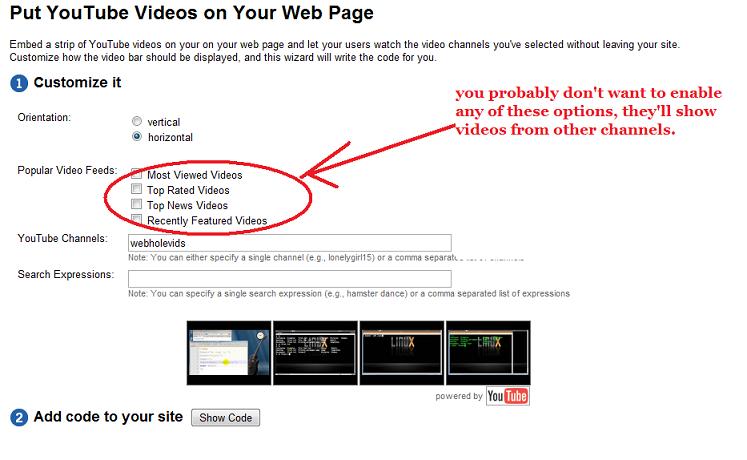
Task: Click the 'YouTube Channels:' label
Action: tap(62, 238)
